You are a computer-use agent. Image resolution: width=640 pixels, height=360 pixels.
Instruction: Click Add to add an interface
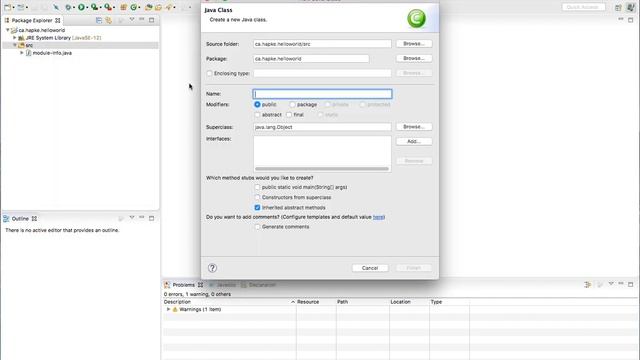point(414,141)
